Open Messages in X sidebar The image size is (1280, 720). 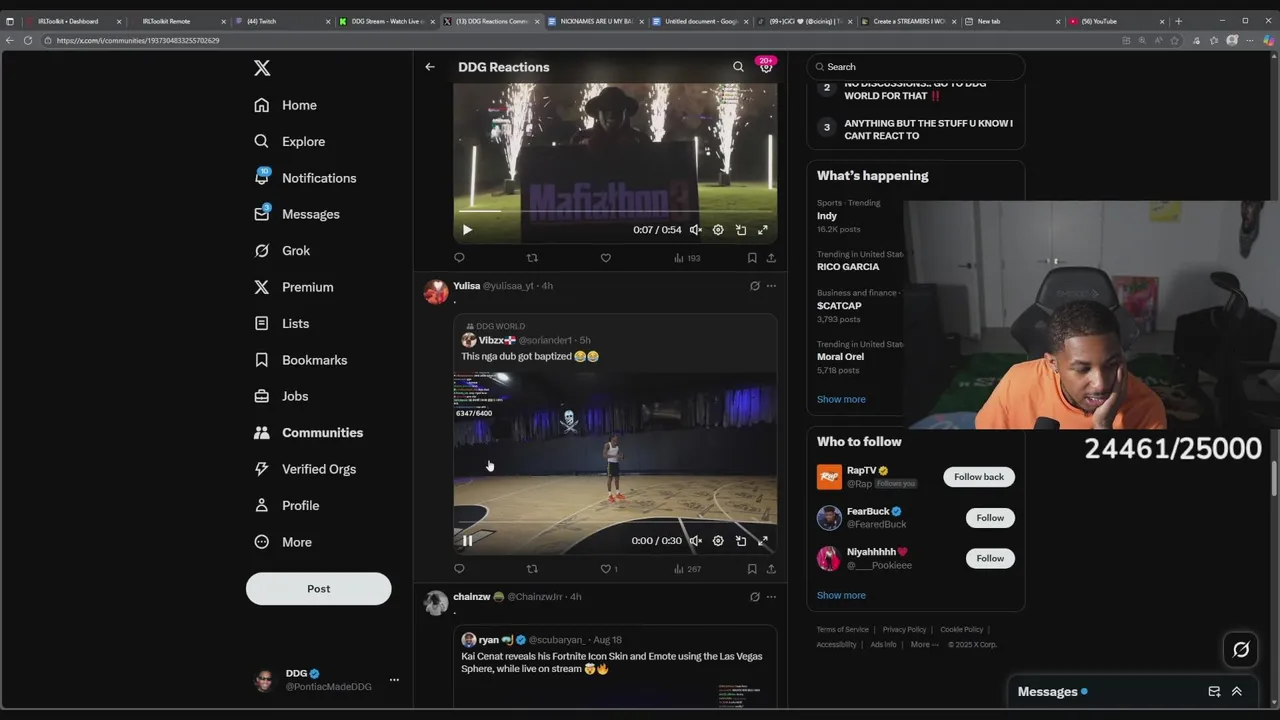click(297, 214)
